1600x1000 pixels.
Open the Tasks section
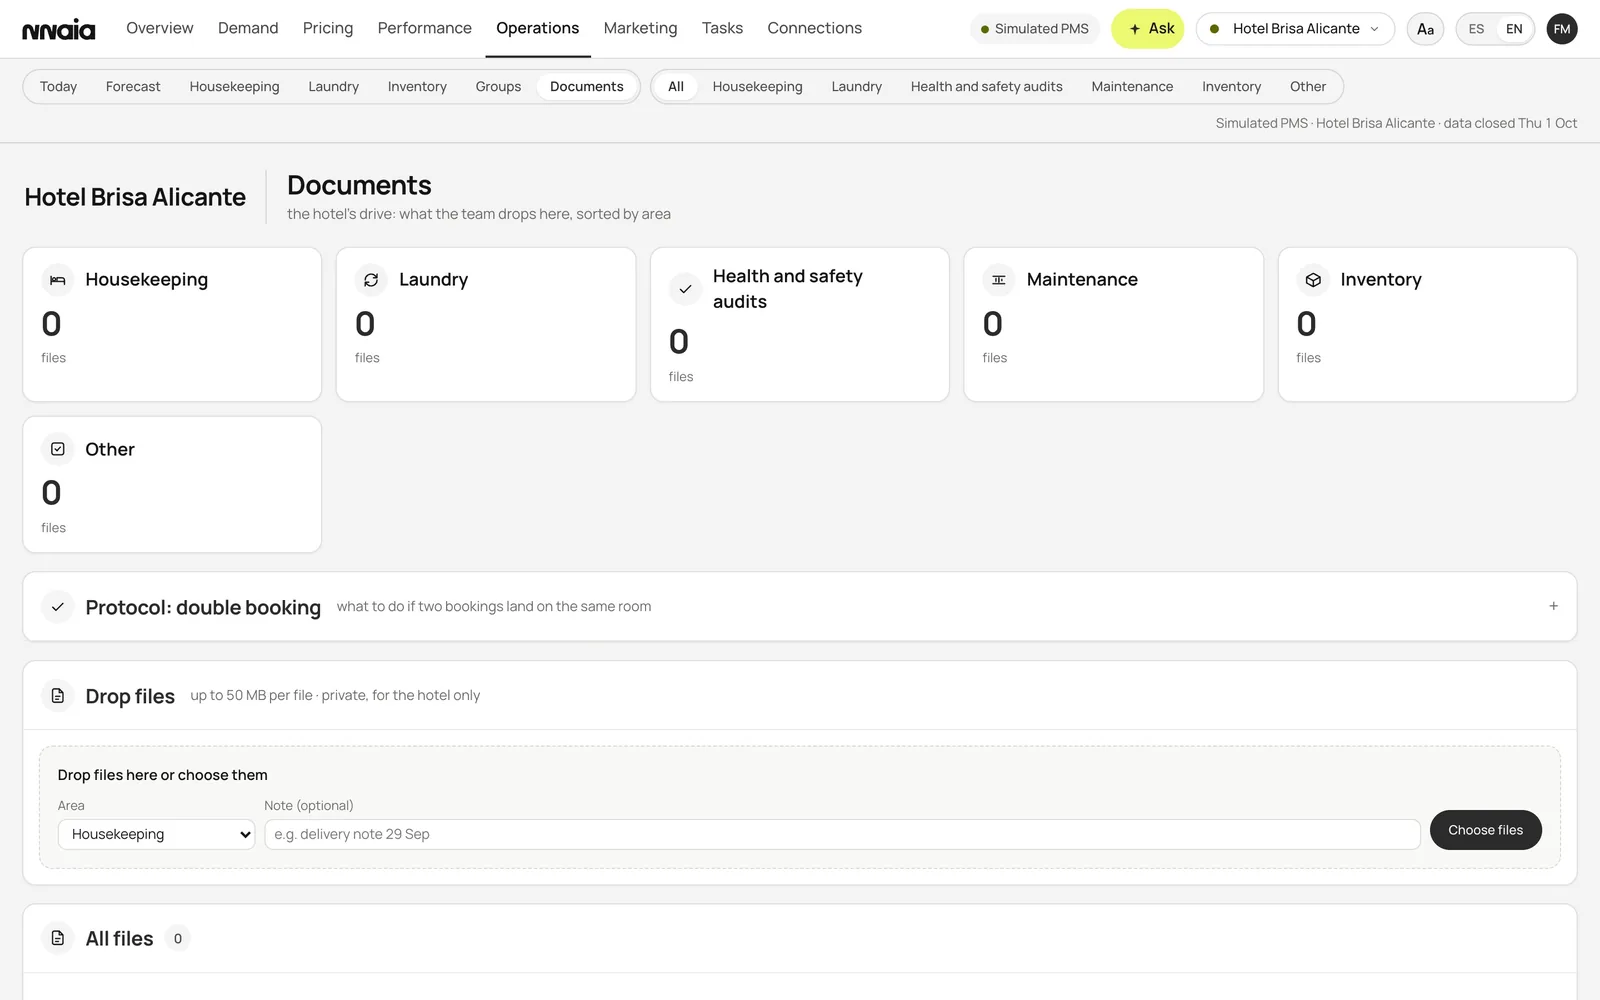pyautogui.click(x=722, y=28)
